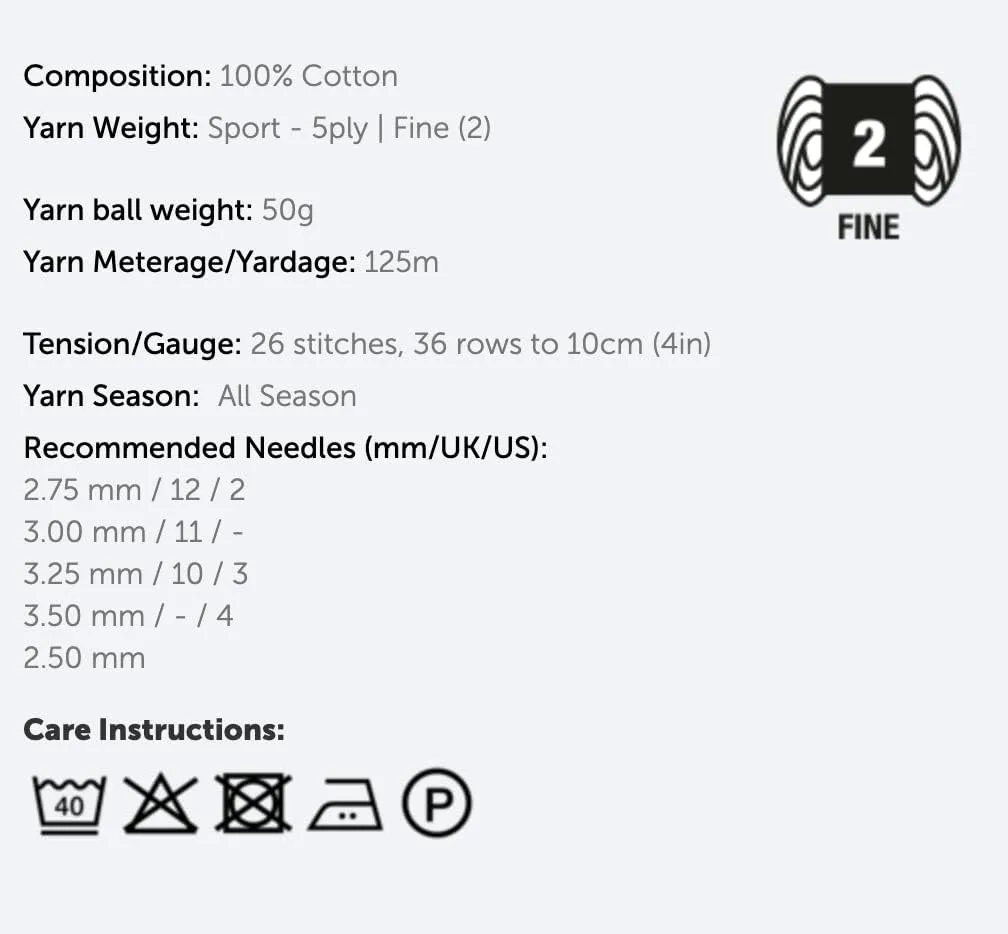This screenshot has height=934, width=1008.
Task: Click the iron medium heat icon
Action: [x=345, y=805]
